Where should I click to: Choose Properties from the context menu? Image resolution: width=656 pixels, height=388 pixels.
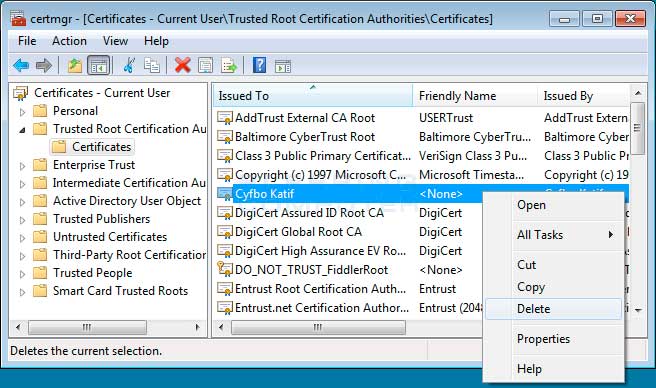pos(554,339)
